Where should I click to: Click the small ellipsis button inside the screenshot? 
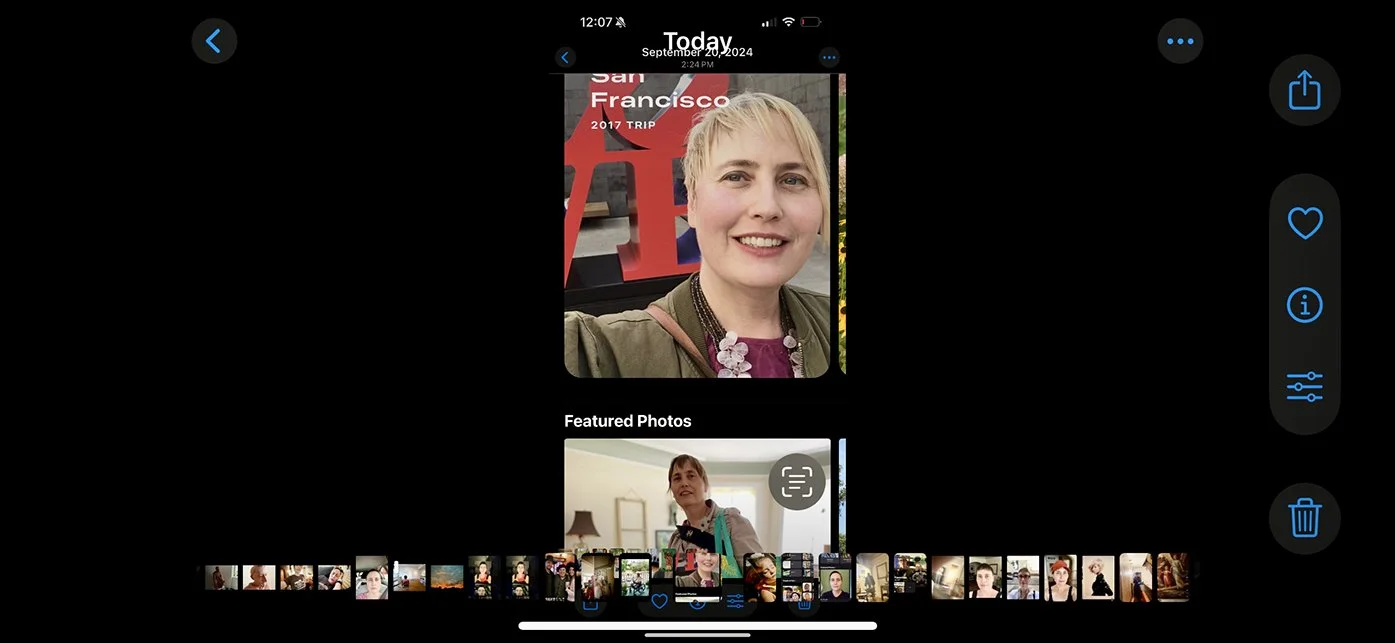[829, 58]
